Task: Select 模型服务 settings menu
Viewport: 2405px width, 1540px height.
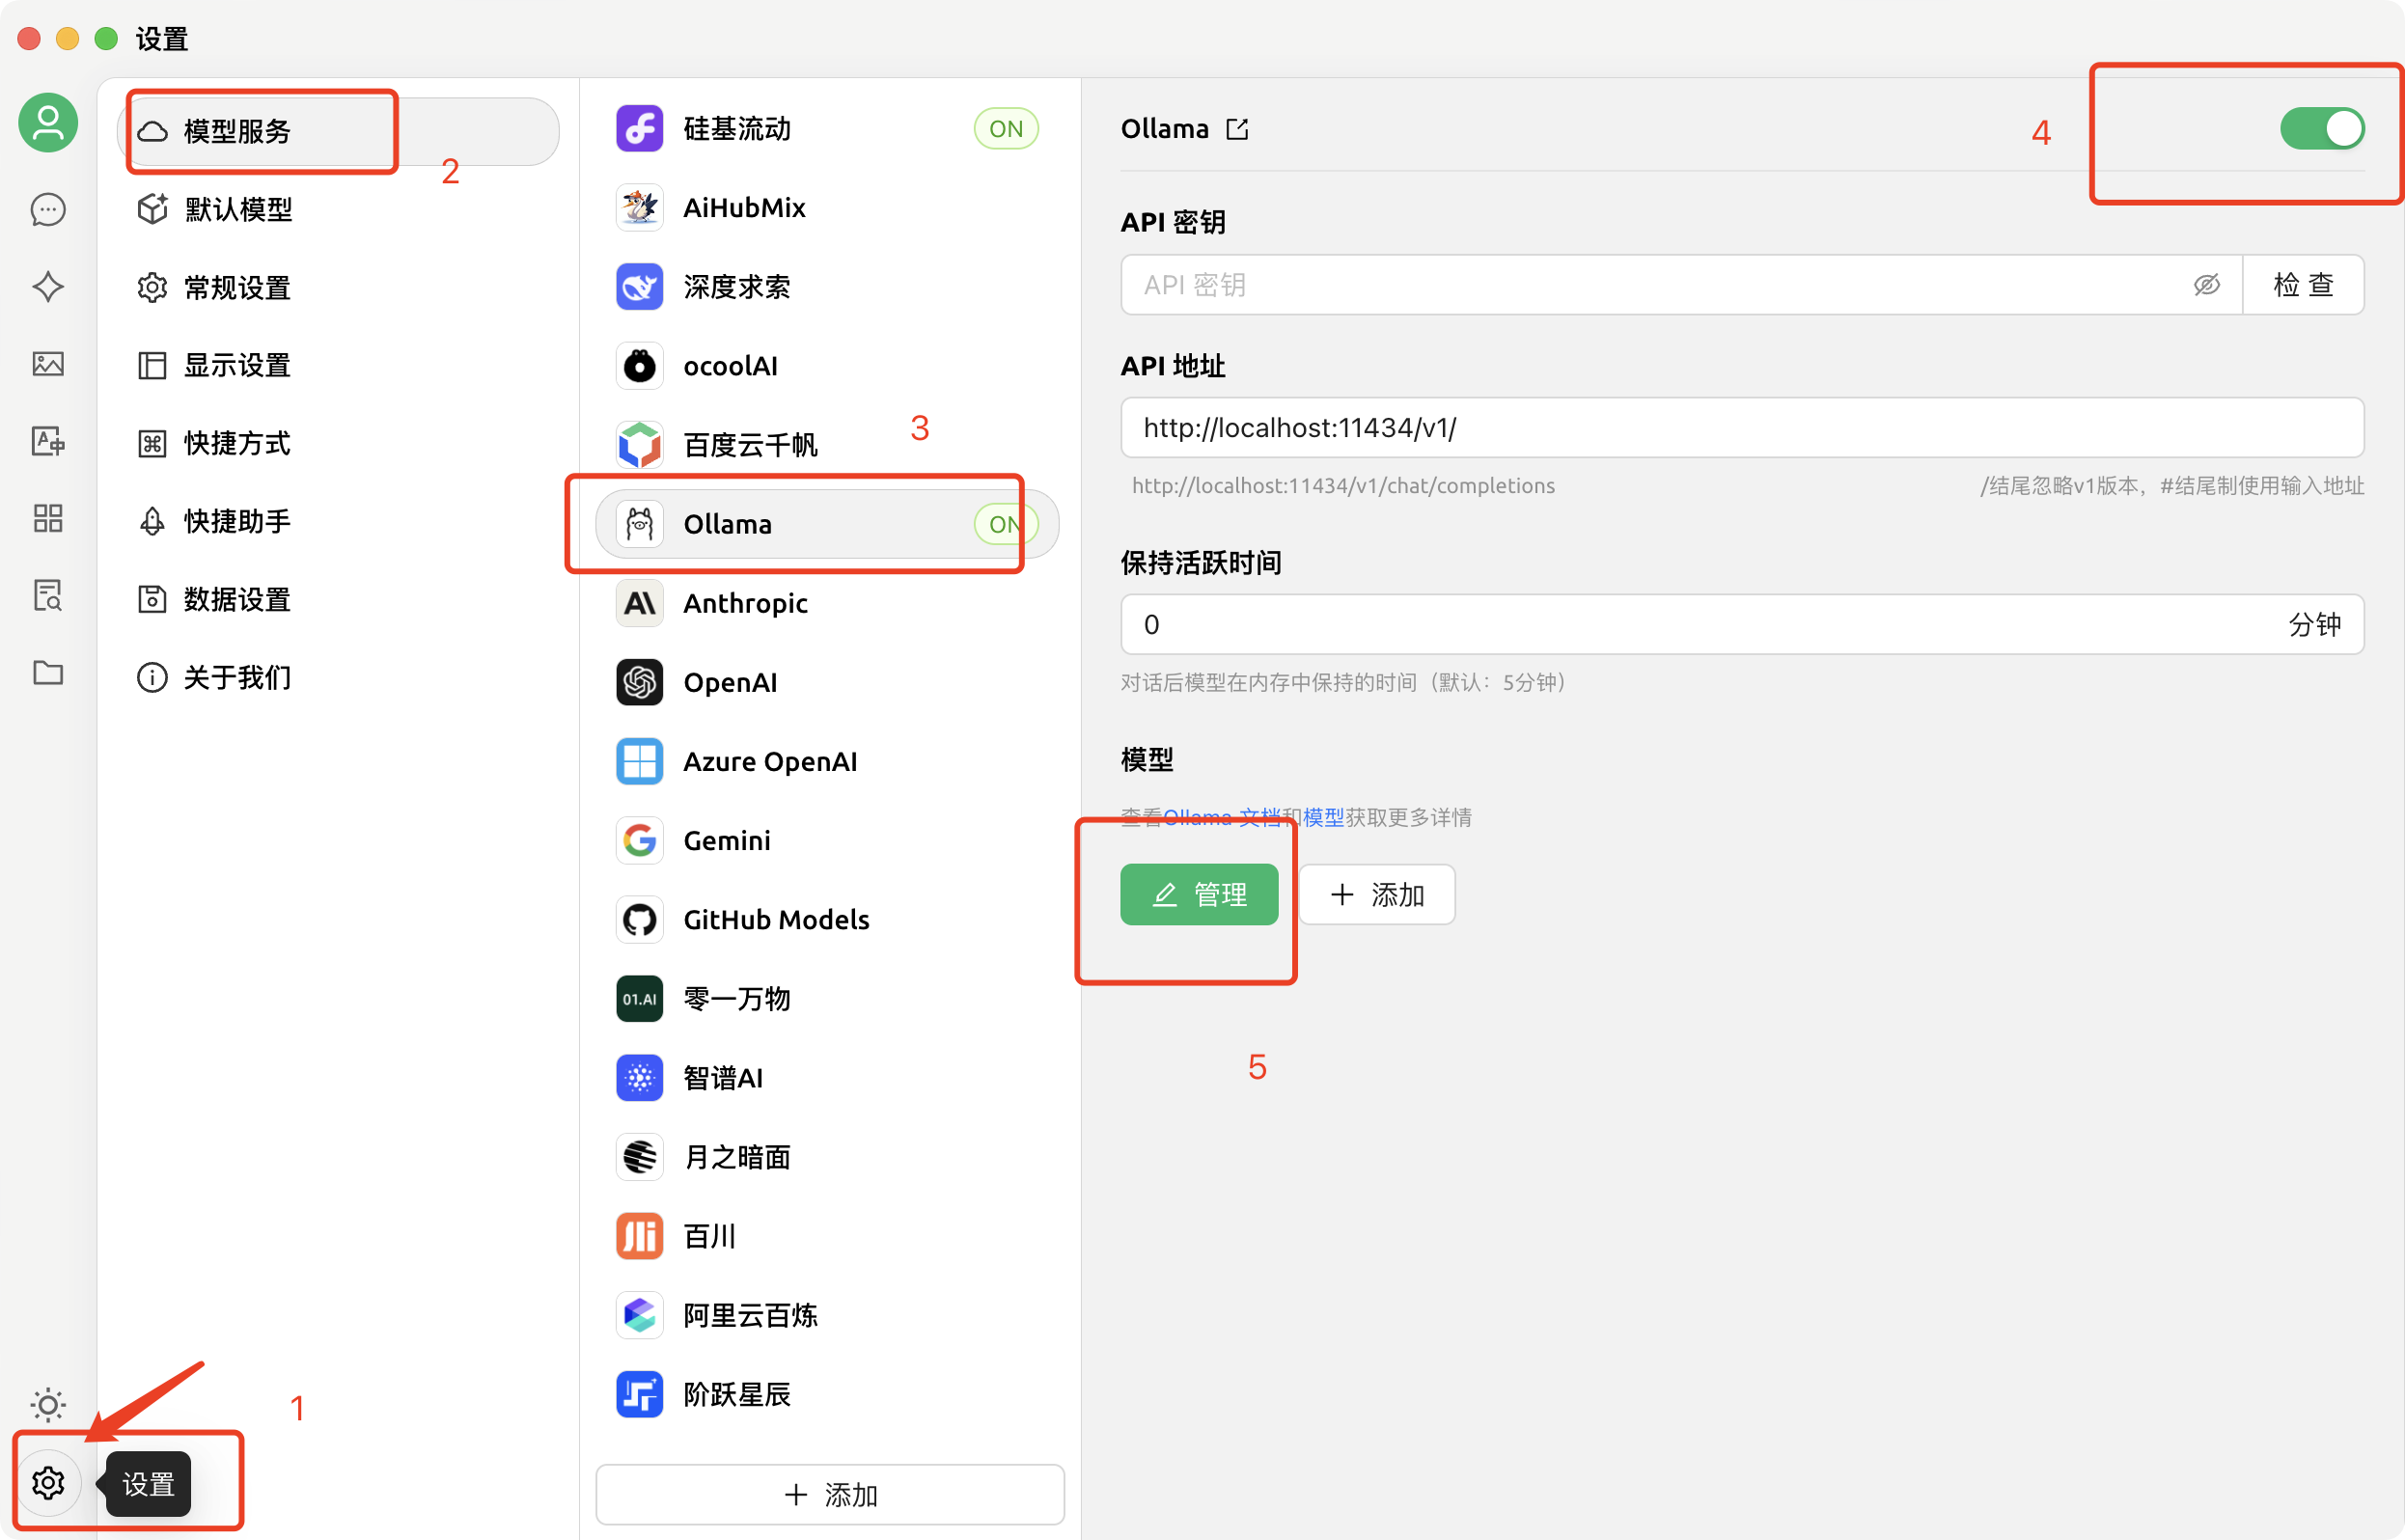Action: [x=338, y=131]
